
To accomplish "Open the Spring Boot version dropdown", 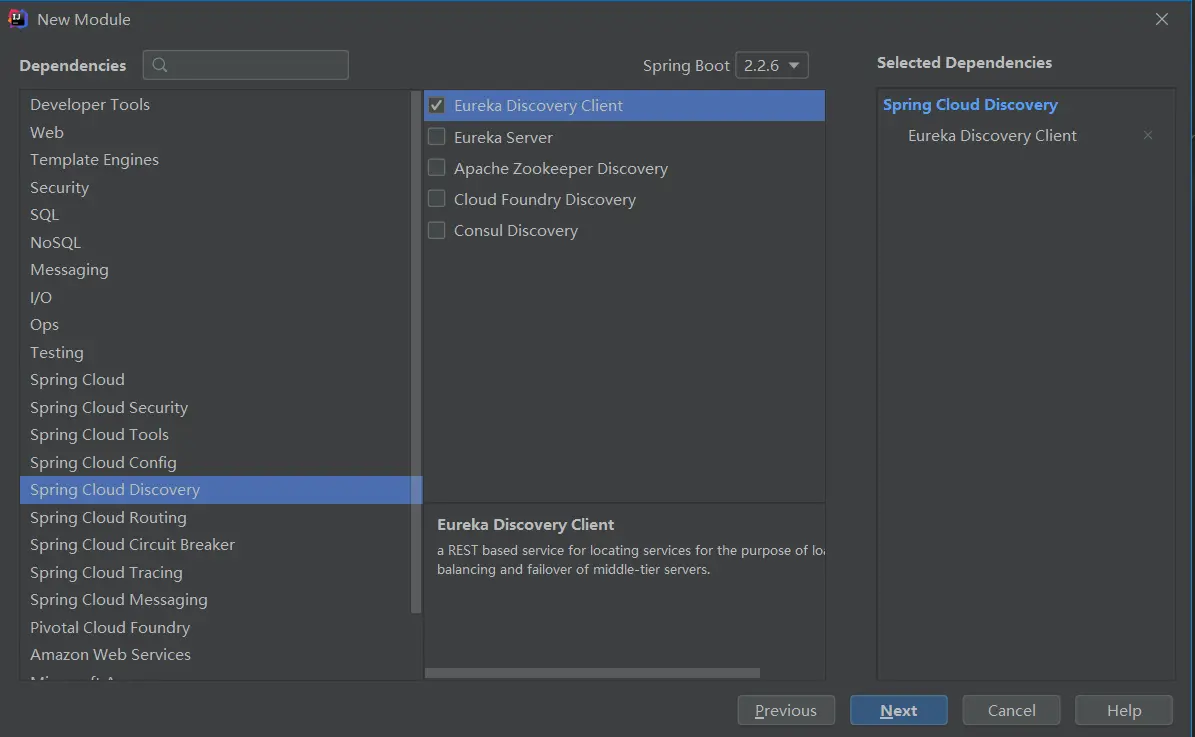I will tap(771, 66).
